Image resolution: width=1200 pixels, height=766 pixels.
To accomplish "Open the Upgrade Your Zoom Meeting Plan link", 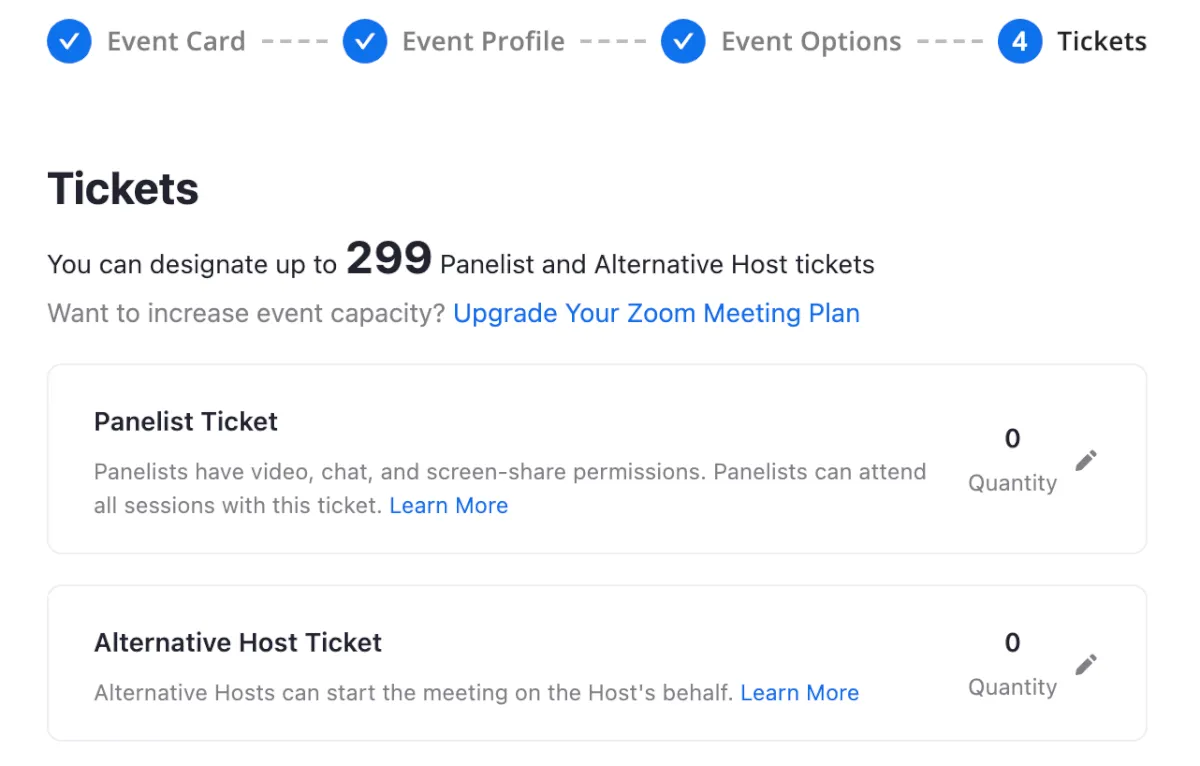I will pyautogui.click(x=656, y=314).
